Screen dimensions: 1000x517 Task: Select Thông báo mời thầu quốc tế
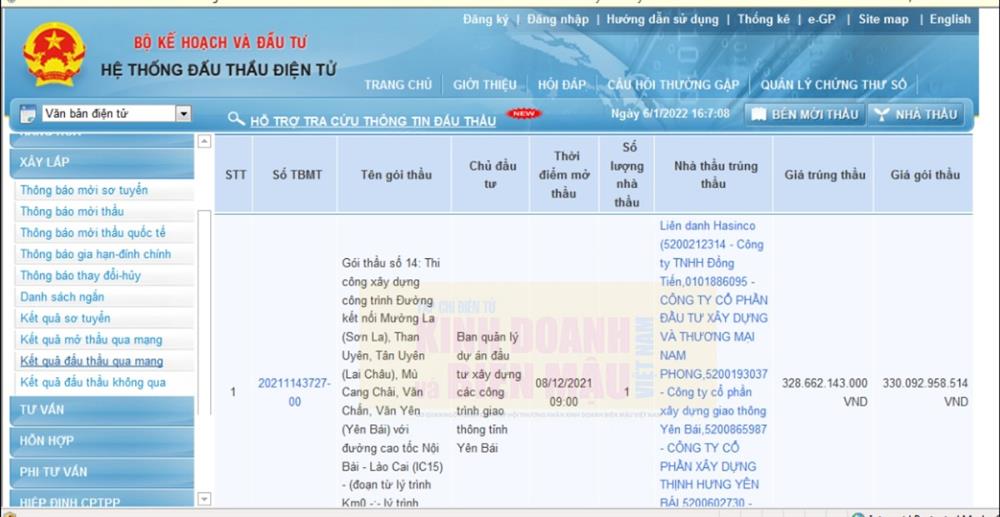tap(93, 233)
